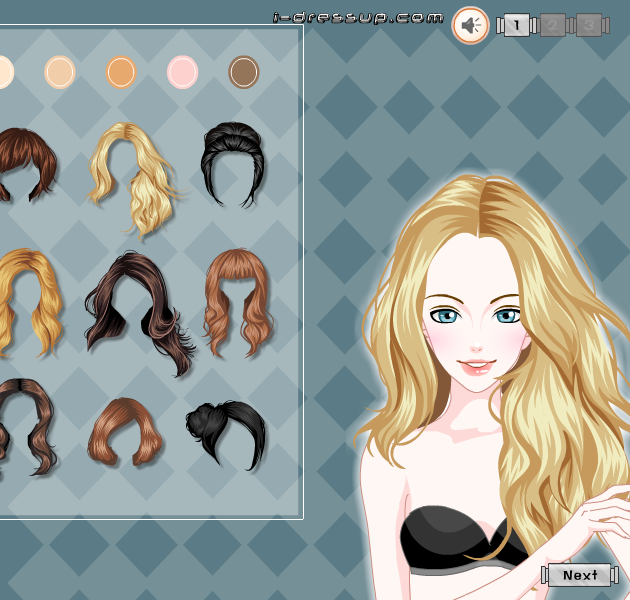This screenshot has width=630, height=600.
Task: Select the orange tan skin tone swatch
Action: click(x=121, y=72)
